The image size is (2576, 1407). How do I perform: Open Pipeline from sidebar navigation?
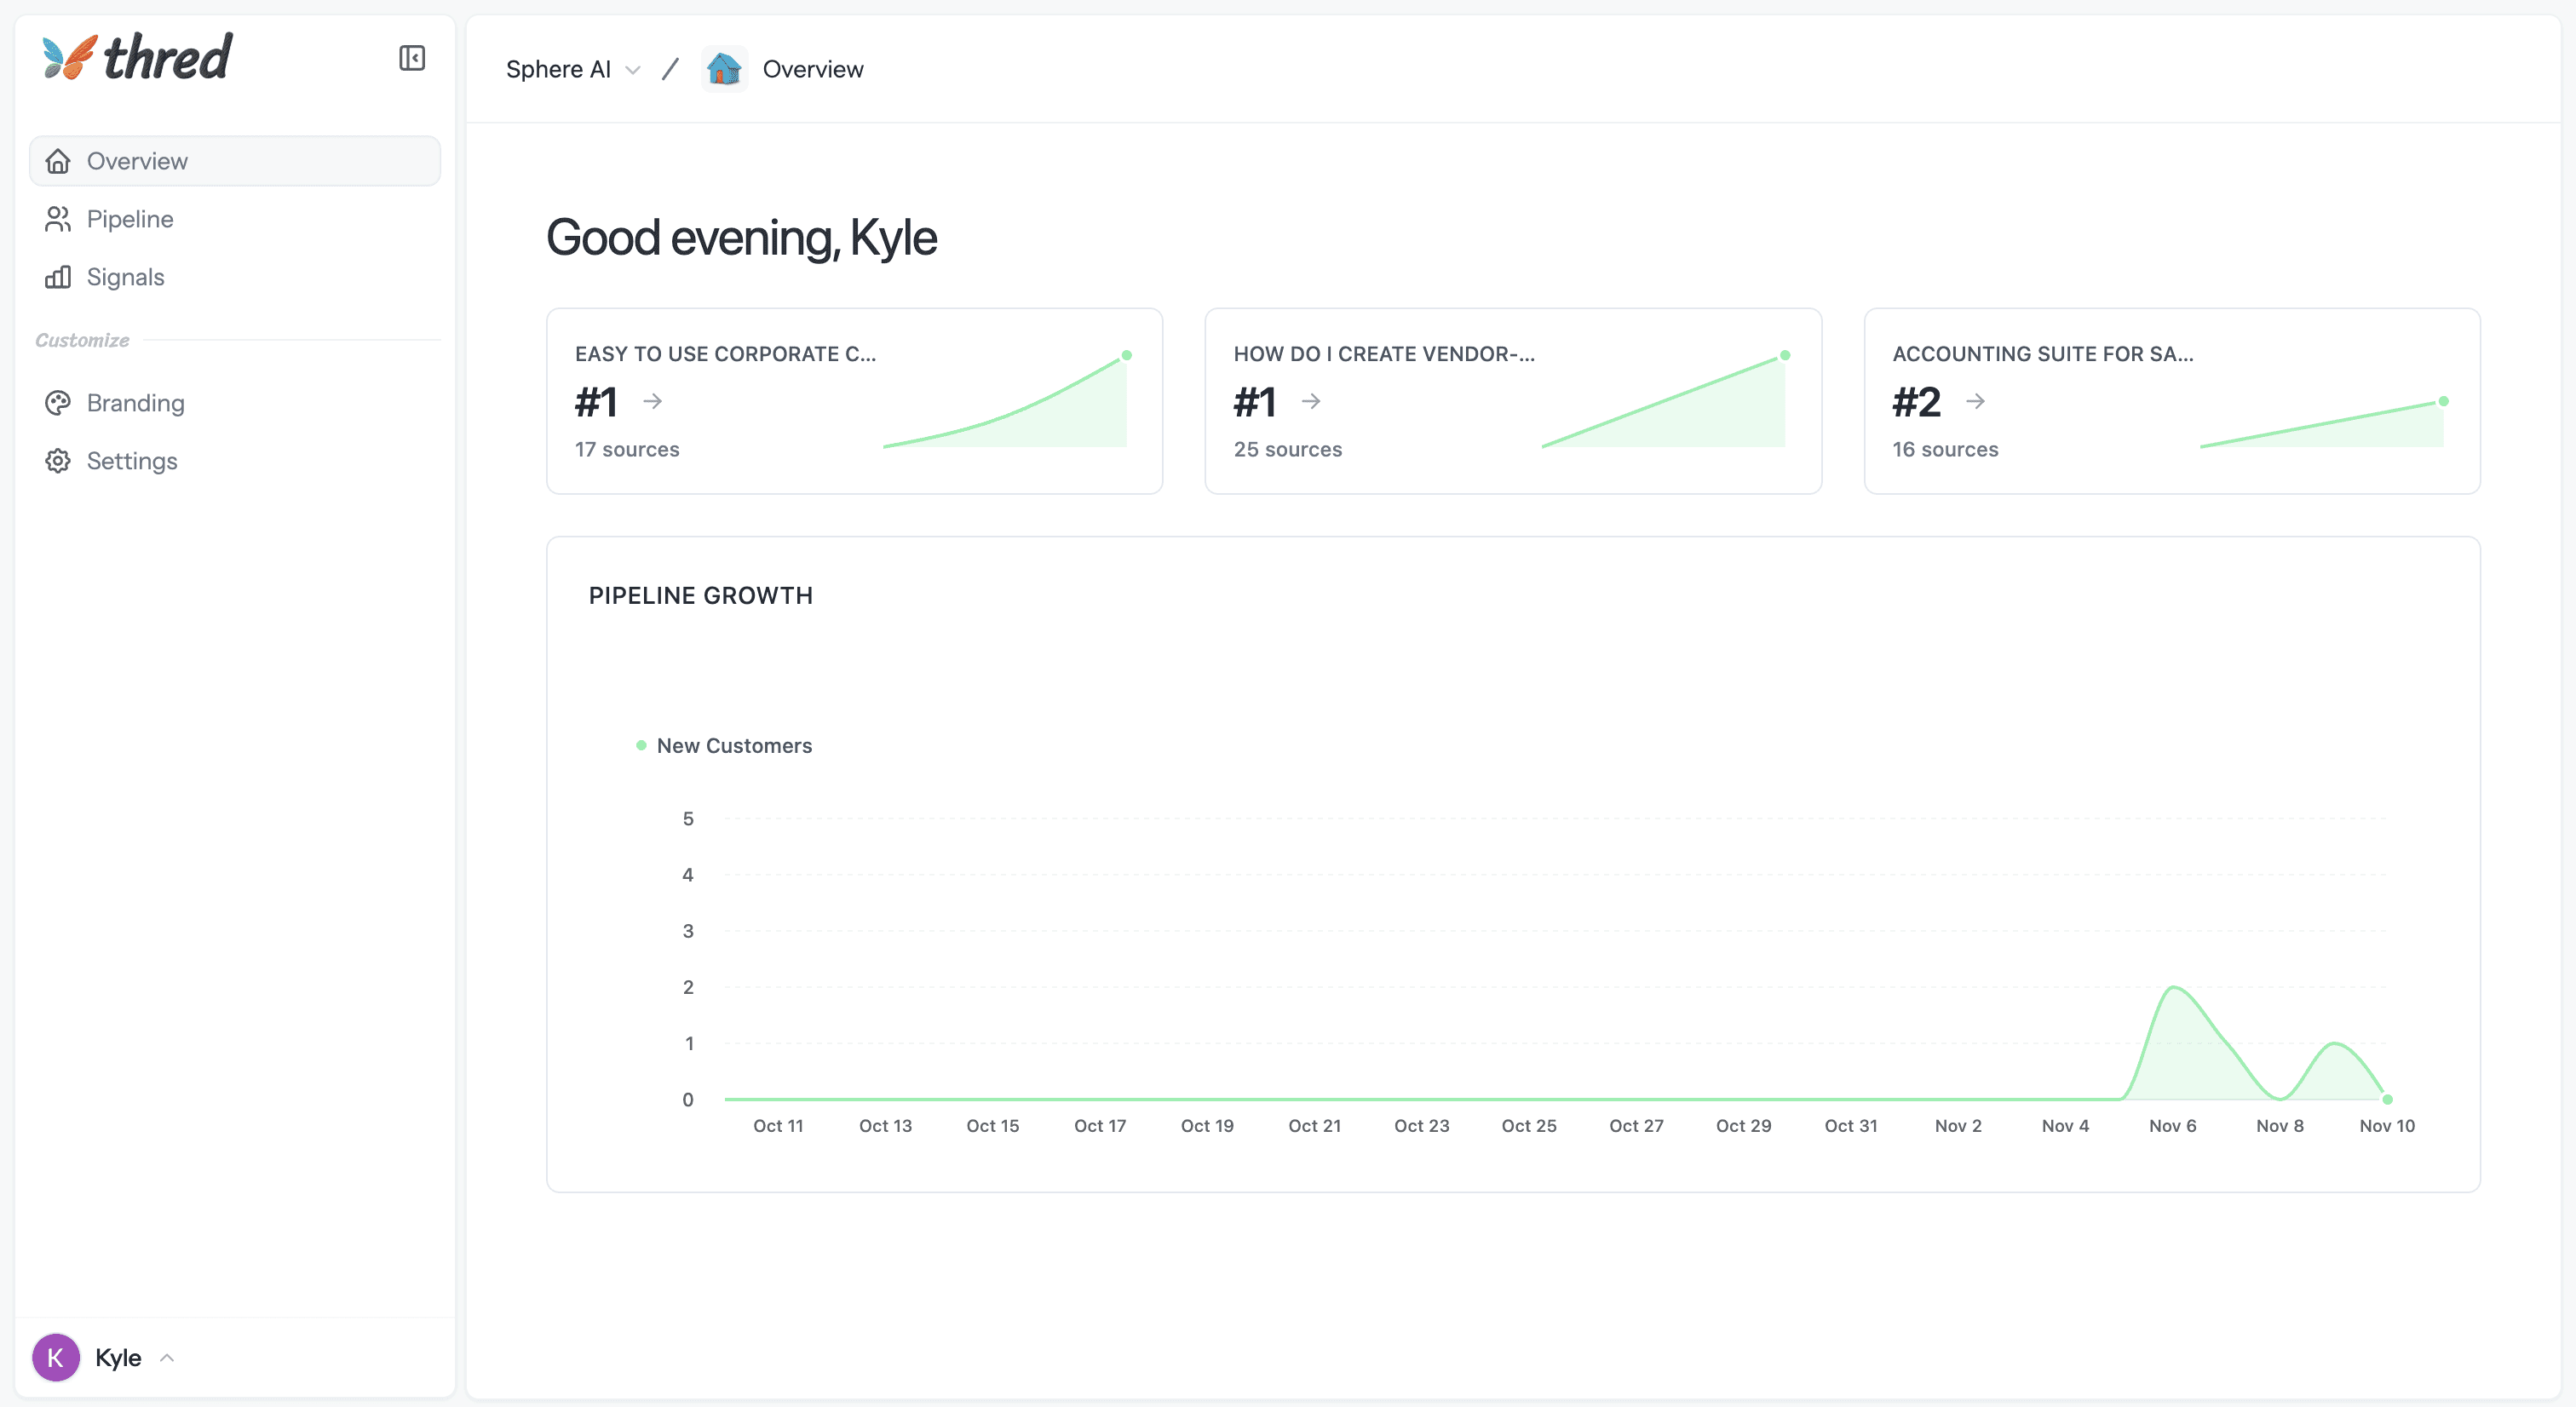(130, 219)
